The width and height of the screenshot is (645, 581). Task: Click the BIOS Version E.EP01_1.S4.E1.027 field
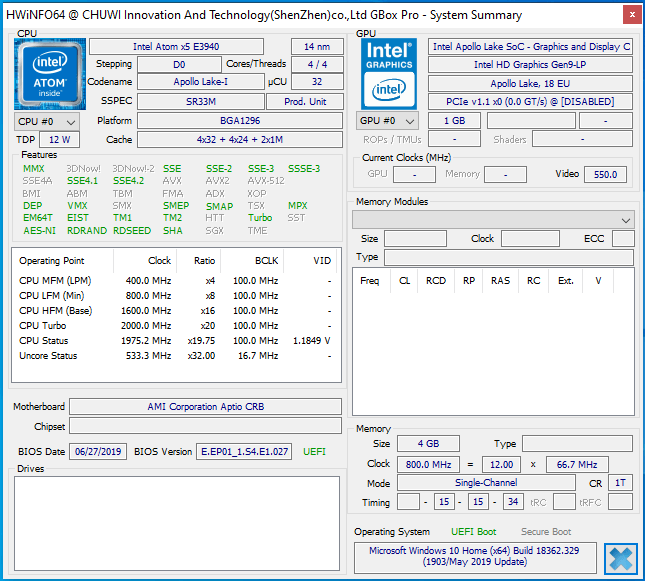point(244,451)
